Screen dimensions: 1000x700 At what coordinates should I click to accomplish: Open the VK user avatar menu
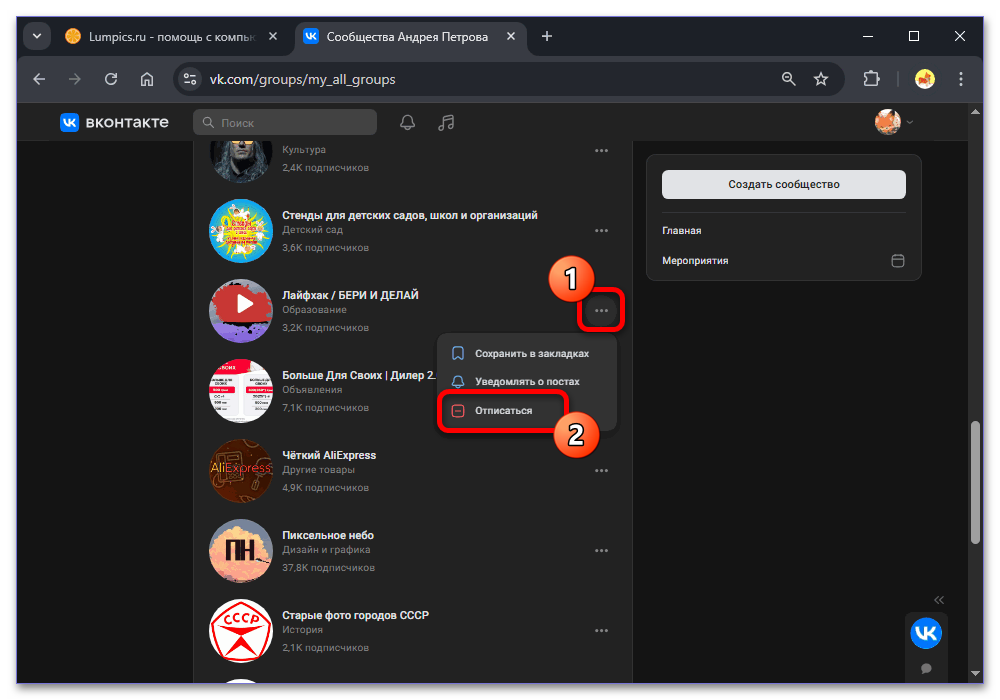coord(893,122)
